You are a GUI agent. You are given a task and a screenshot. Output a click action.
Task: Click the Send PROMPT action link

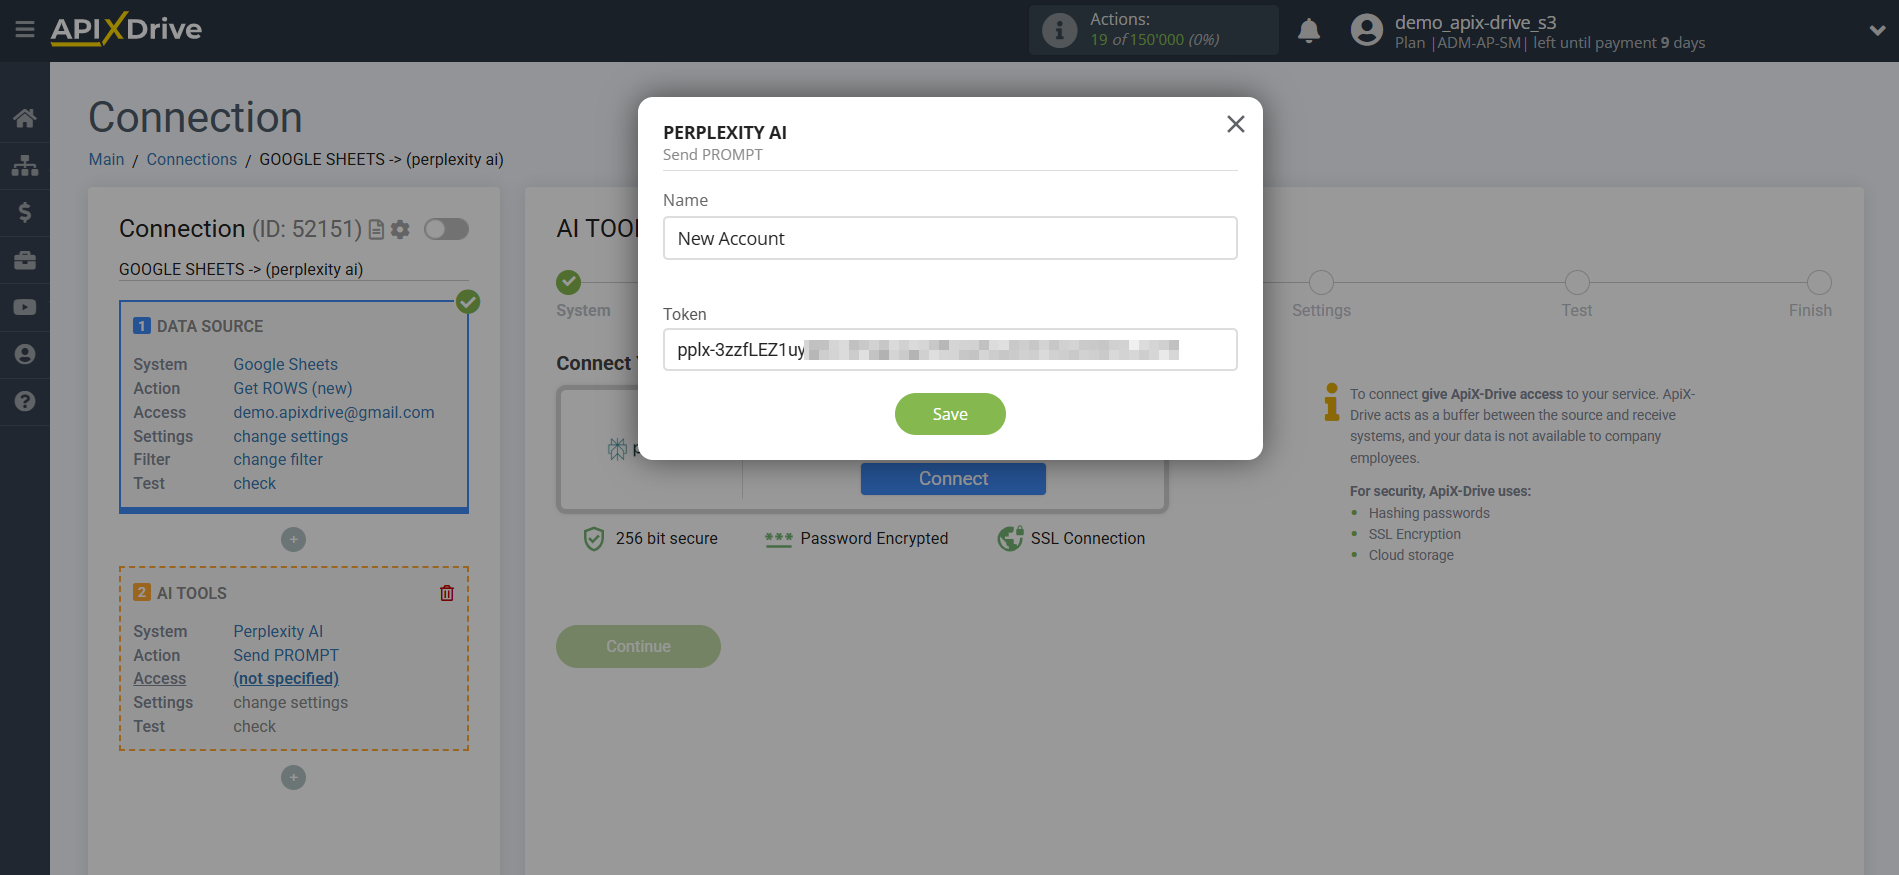tap(286, 655)
